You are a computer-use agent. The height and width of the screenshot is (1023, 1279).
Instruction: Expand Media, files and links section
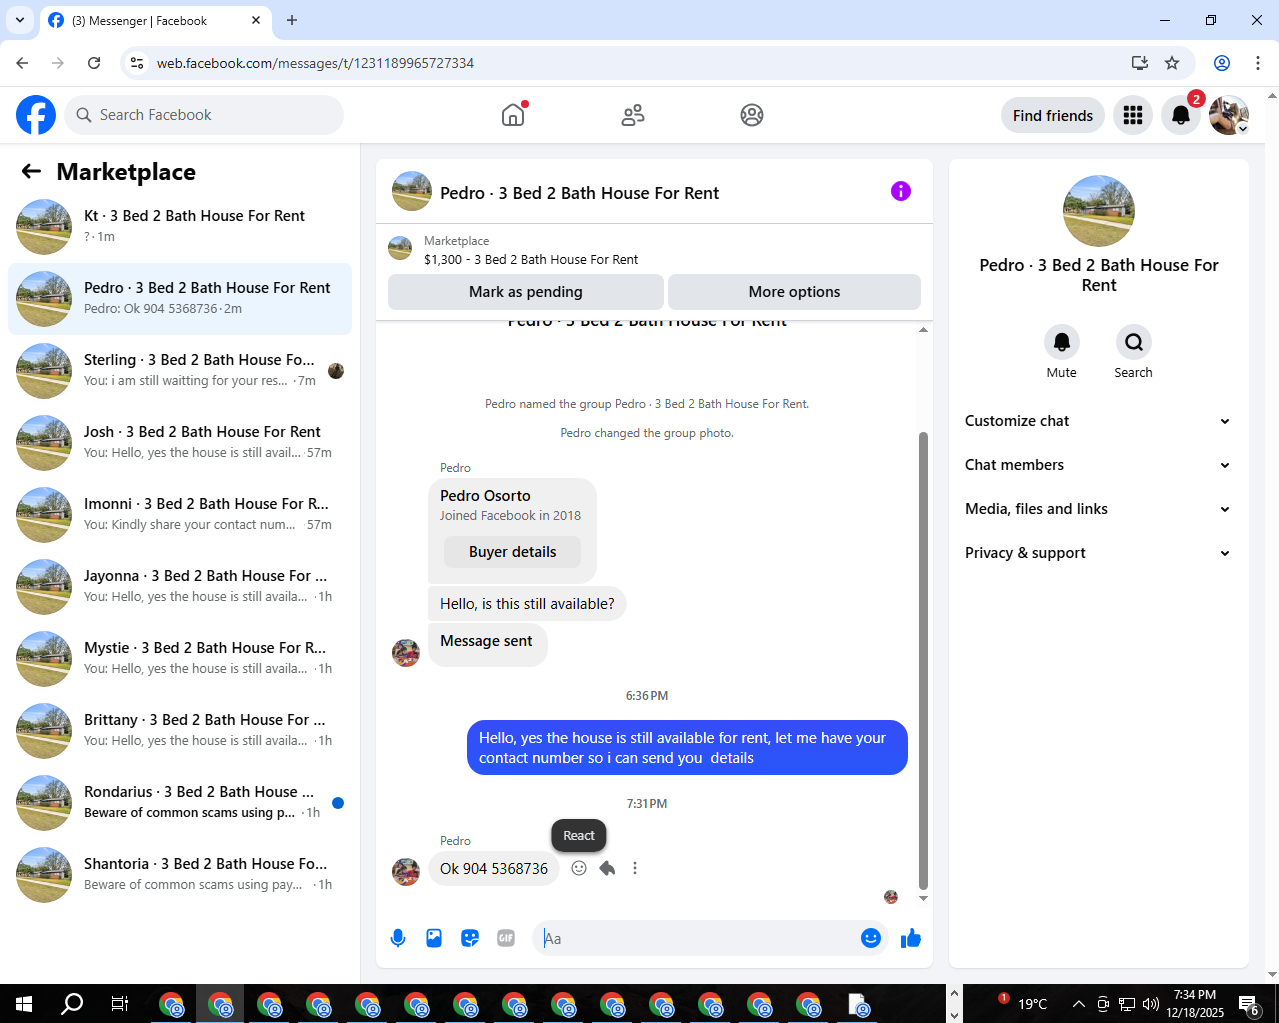point(1097,509)
